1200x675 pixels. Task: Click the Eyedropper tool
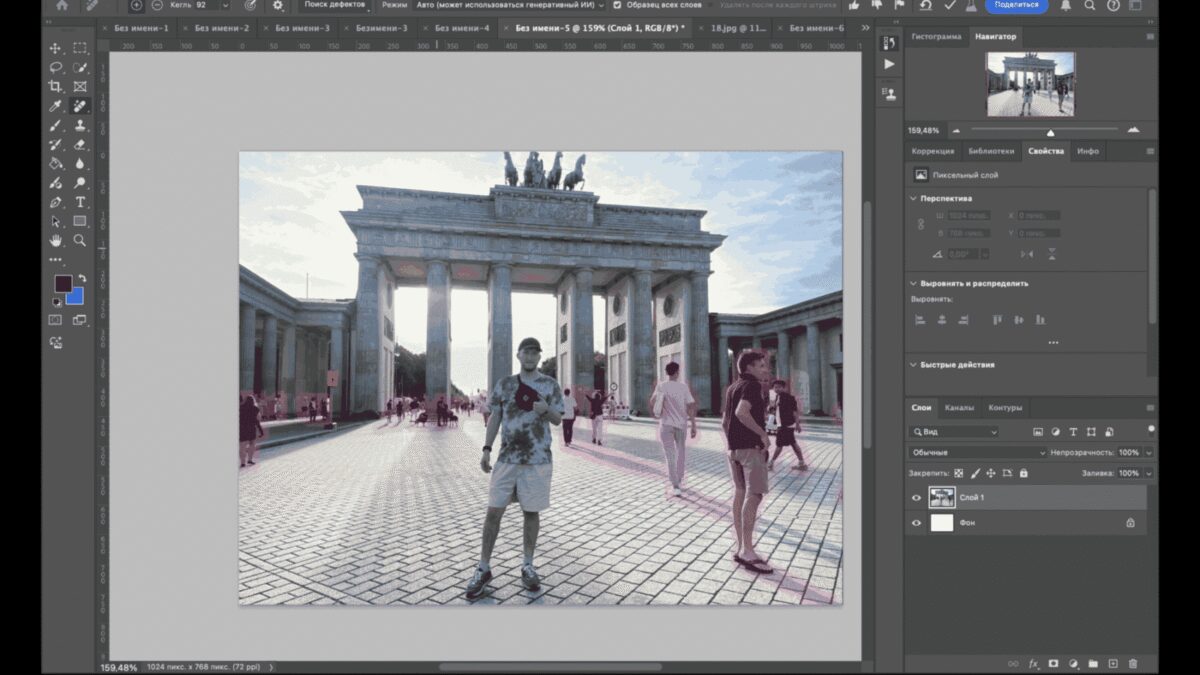click(x=55, y=106)
